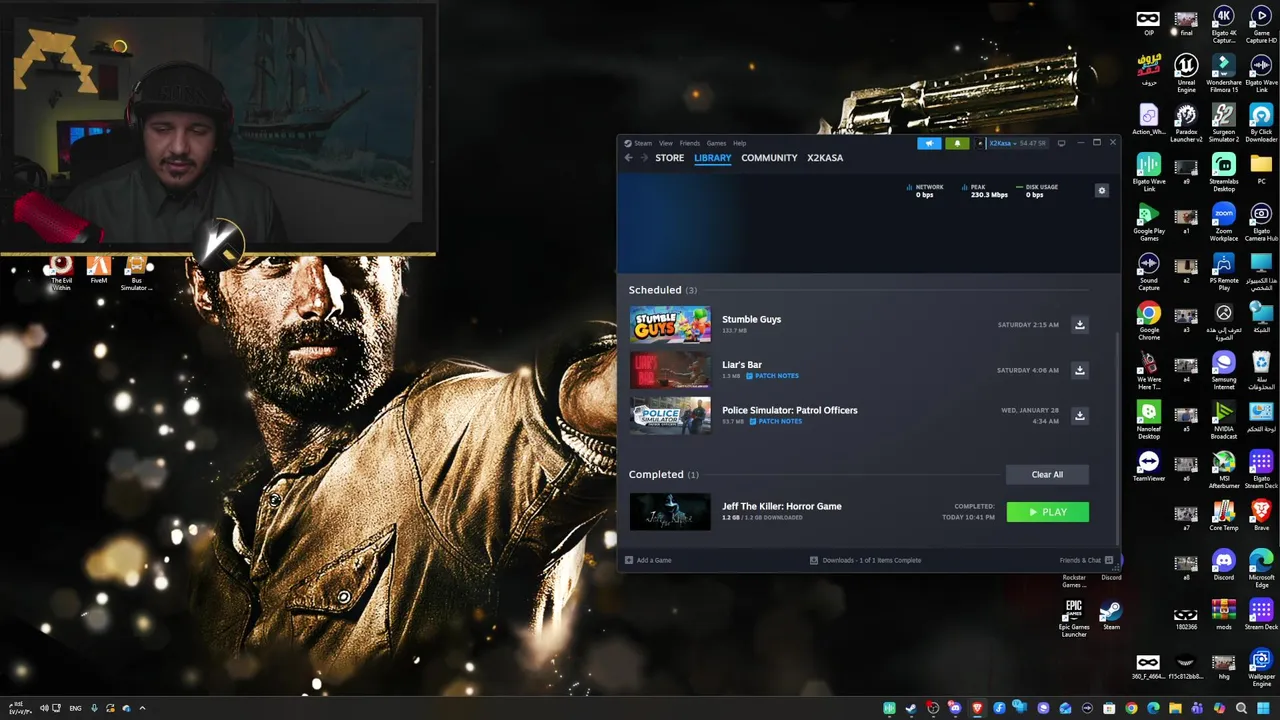1280x720 pixels.
Task: Select Google Play Games desktop icon
Action: tap(1149, 222)
